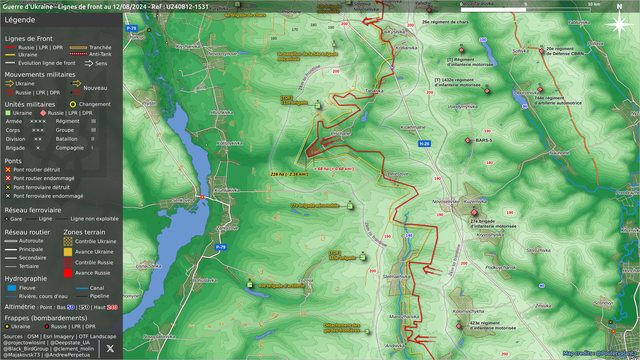The image size is (640, 360).
Task: Click the 26e régiment de chars label
Action: coord(445,22)
